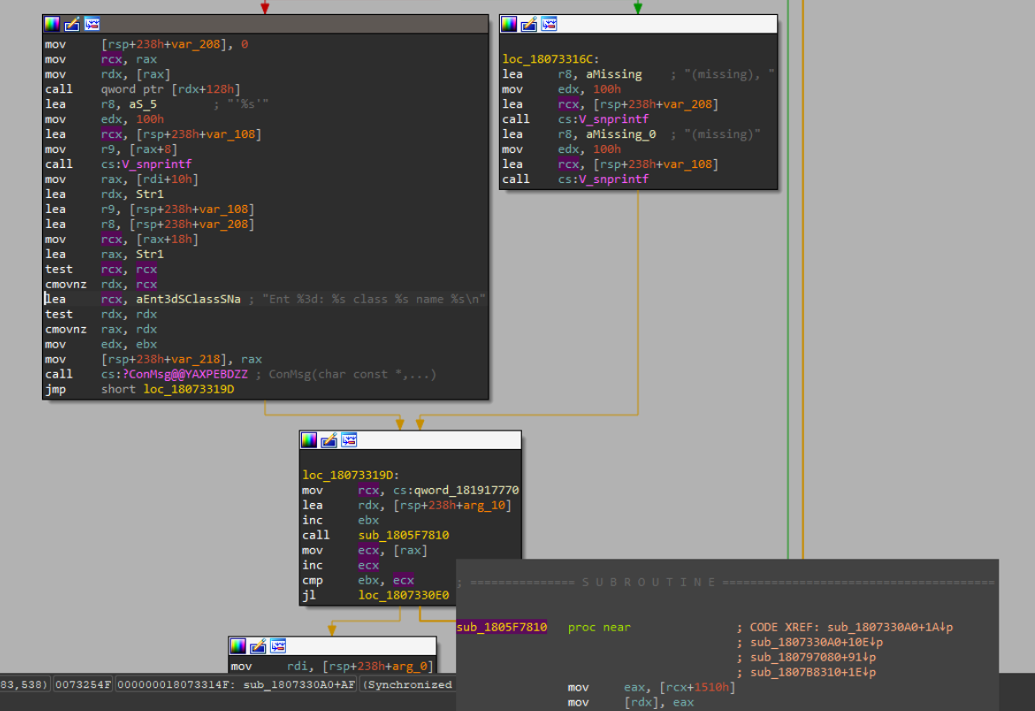Click the 0073254F offset in the status bar
Viewport: 1035px width, 711px height.
point(83,685)
